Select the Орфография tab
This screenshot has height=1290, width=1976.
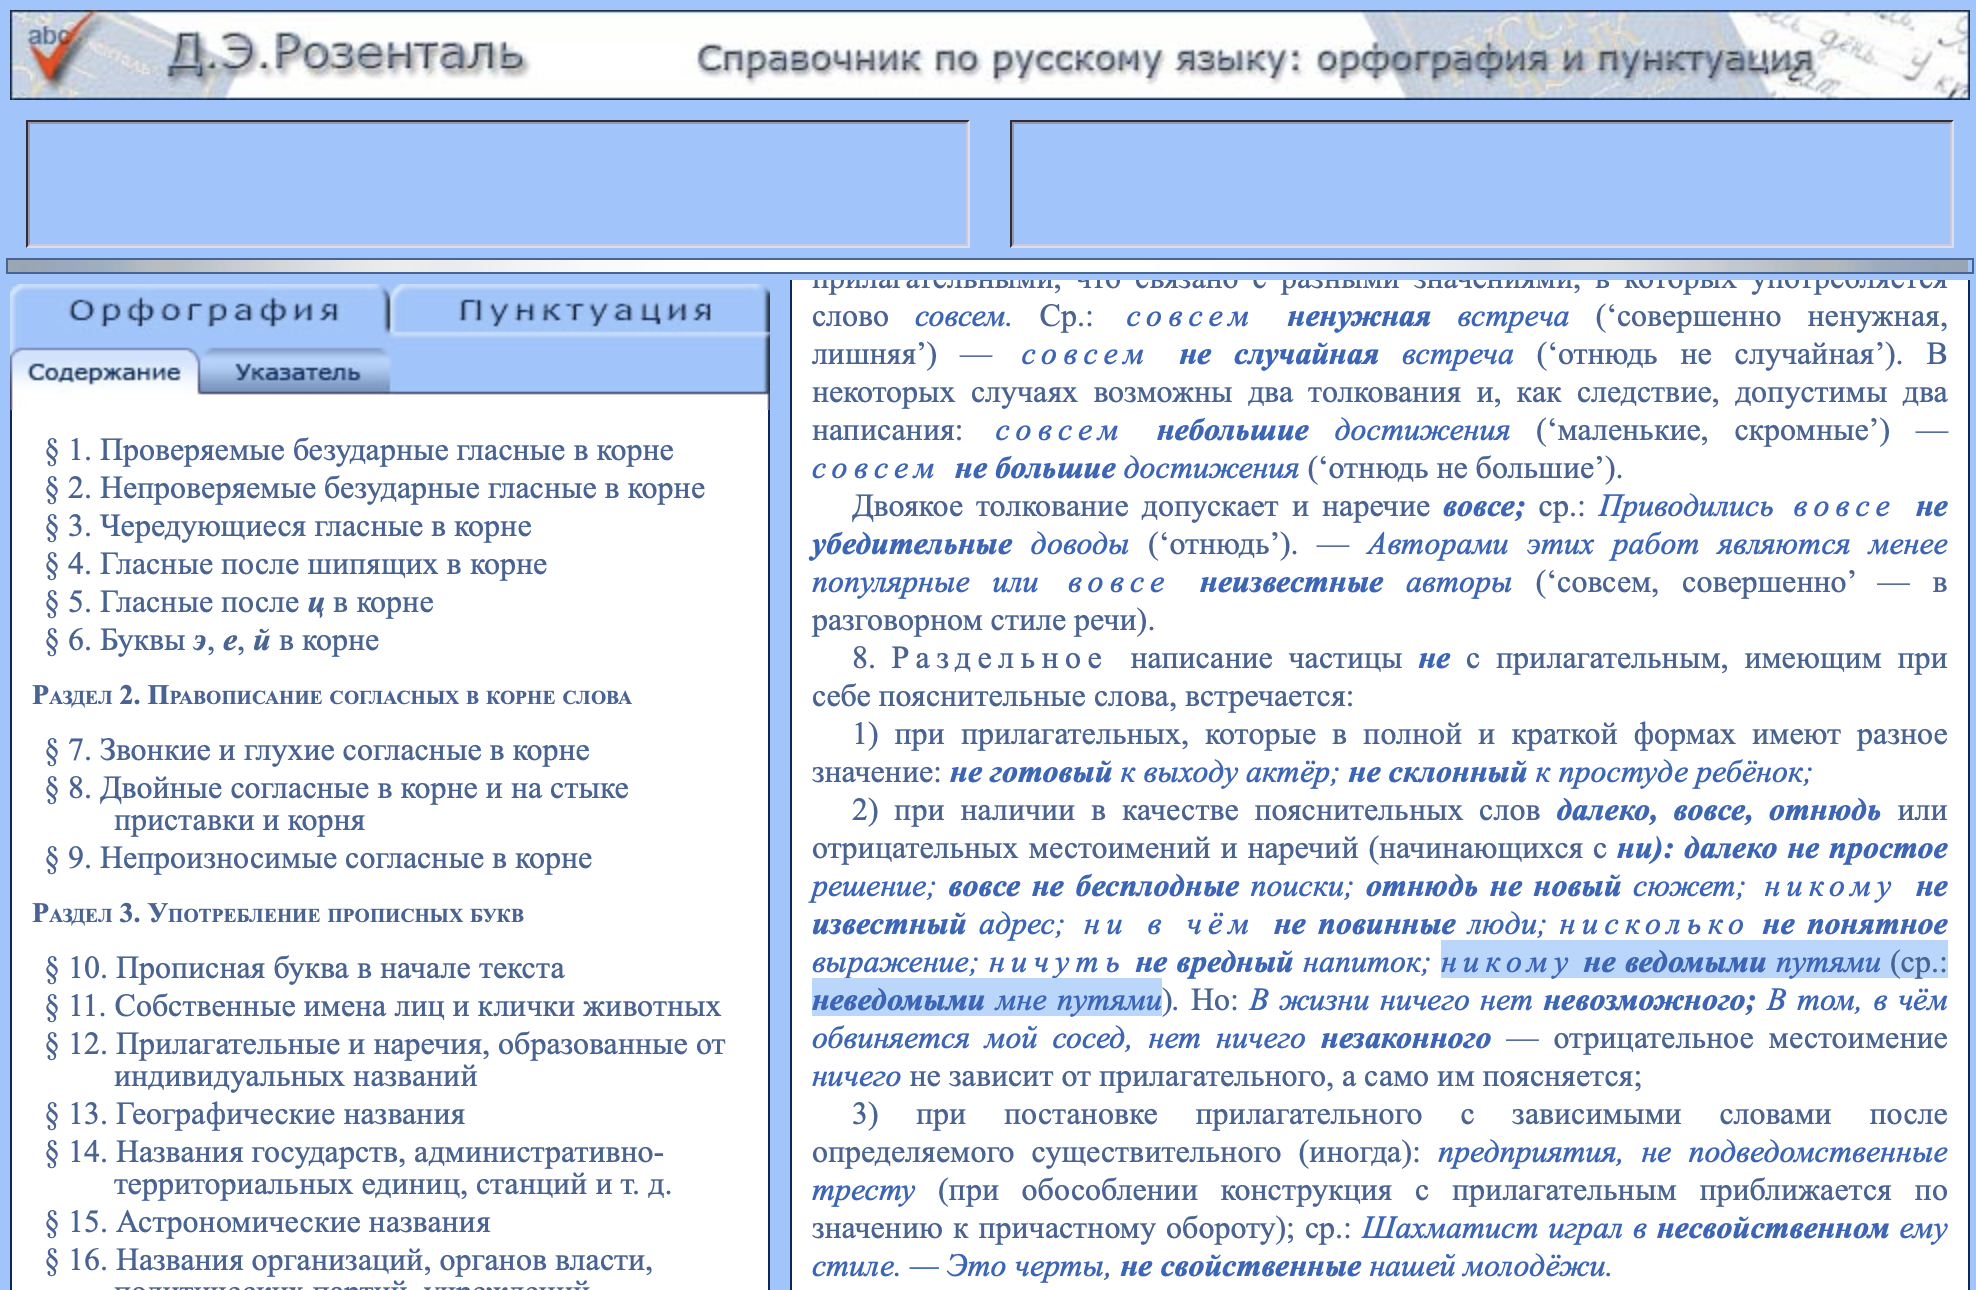204,311
